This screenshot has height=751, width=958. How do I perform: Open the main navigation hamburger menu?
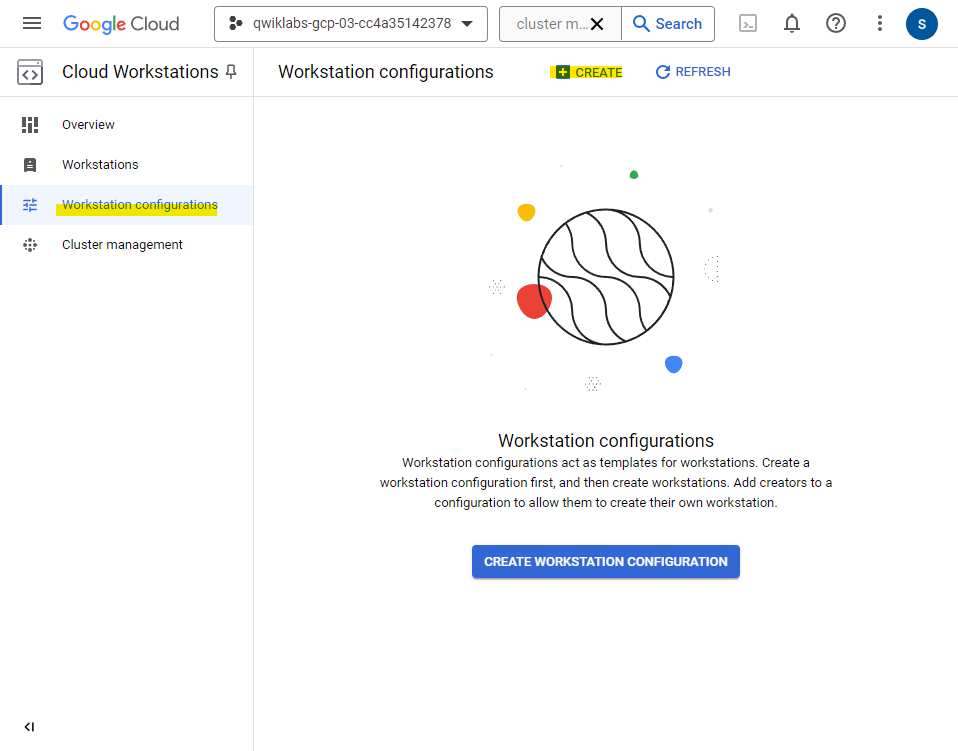32,23
